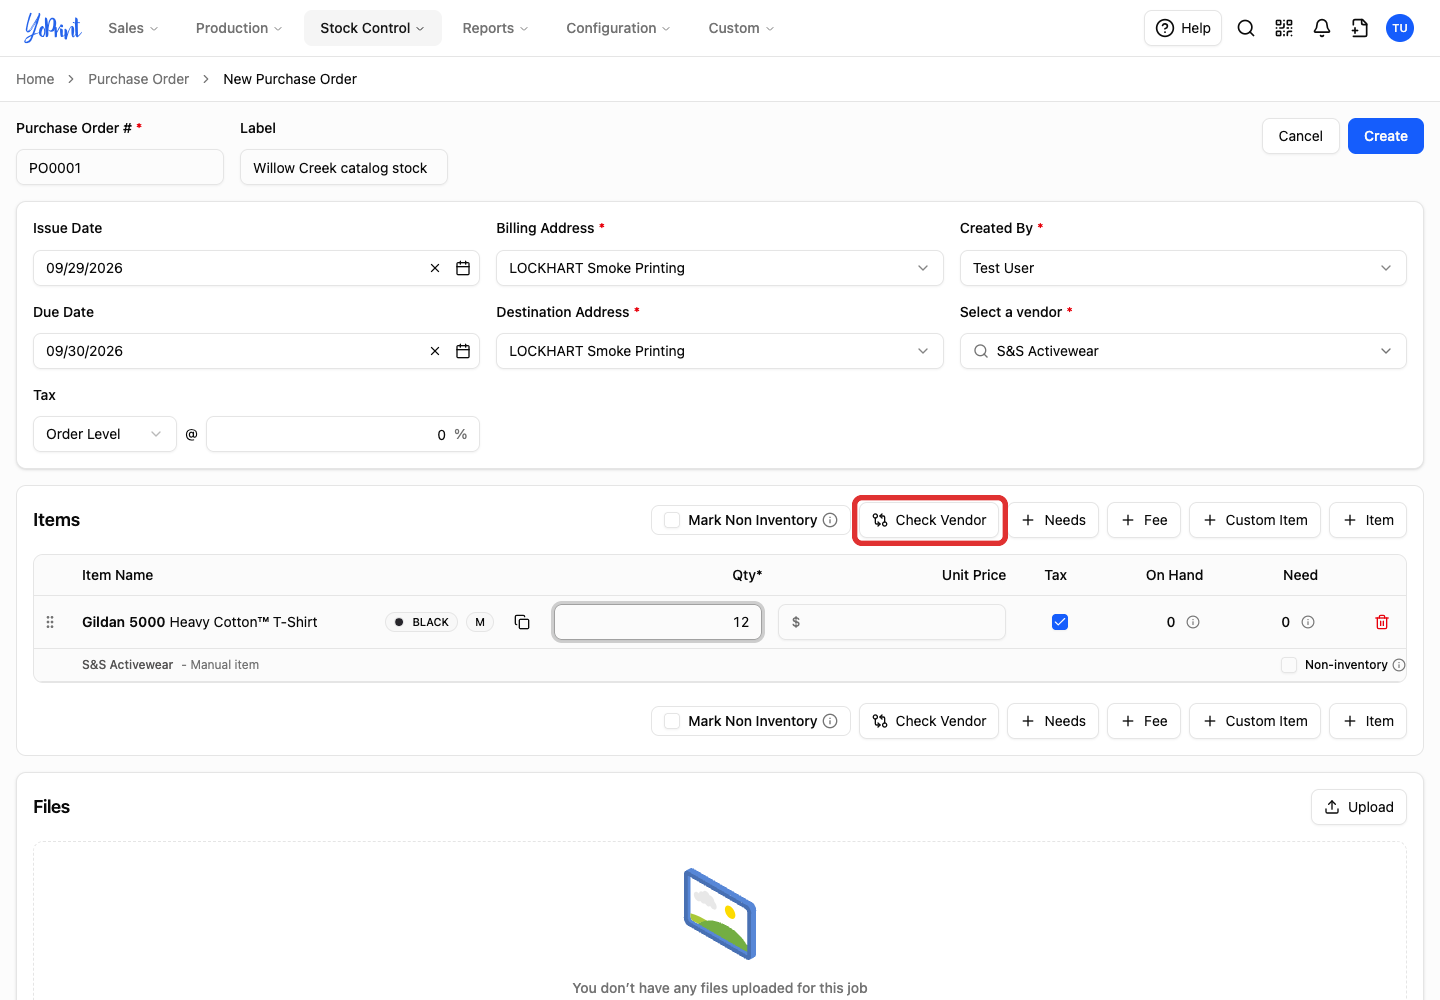Open the YoPrint logo home link
Image resolution: width=1440 pixels, height=1000 pixels.
point(52,28)
